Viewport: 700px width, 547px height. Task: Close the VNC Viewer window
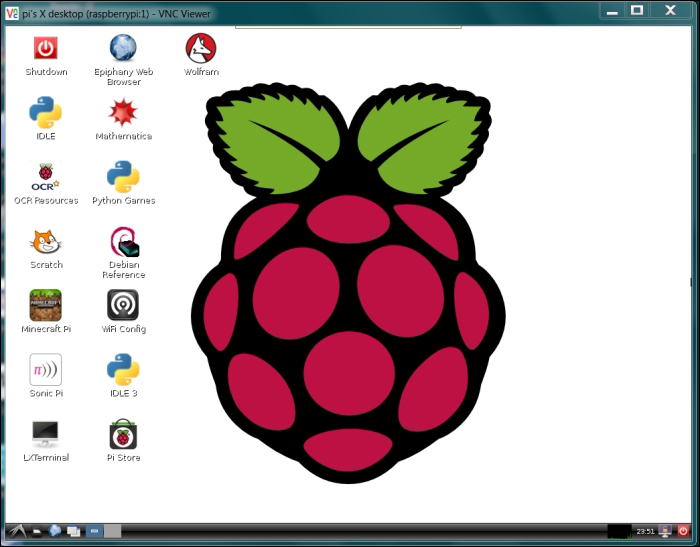670,10
